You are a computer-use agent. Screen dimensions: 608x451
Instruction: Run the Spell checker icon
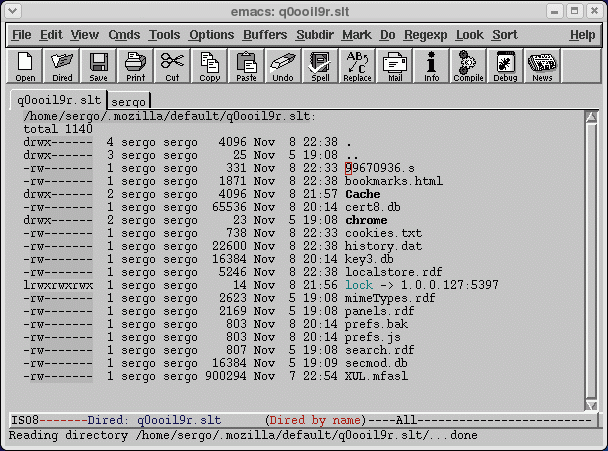pyautogui.click(x=320, y=66)
